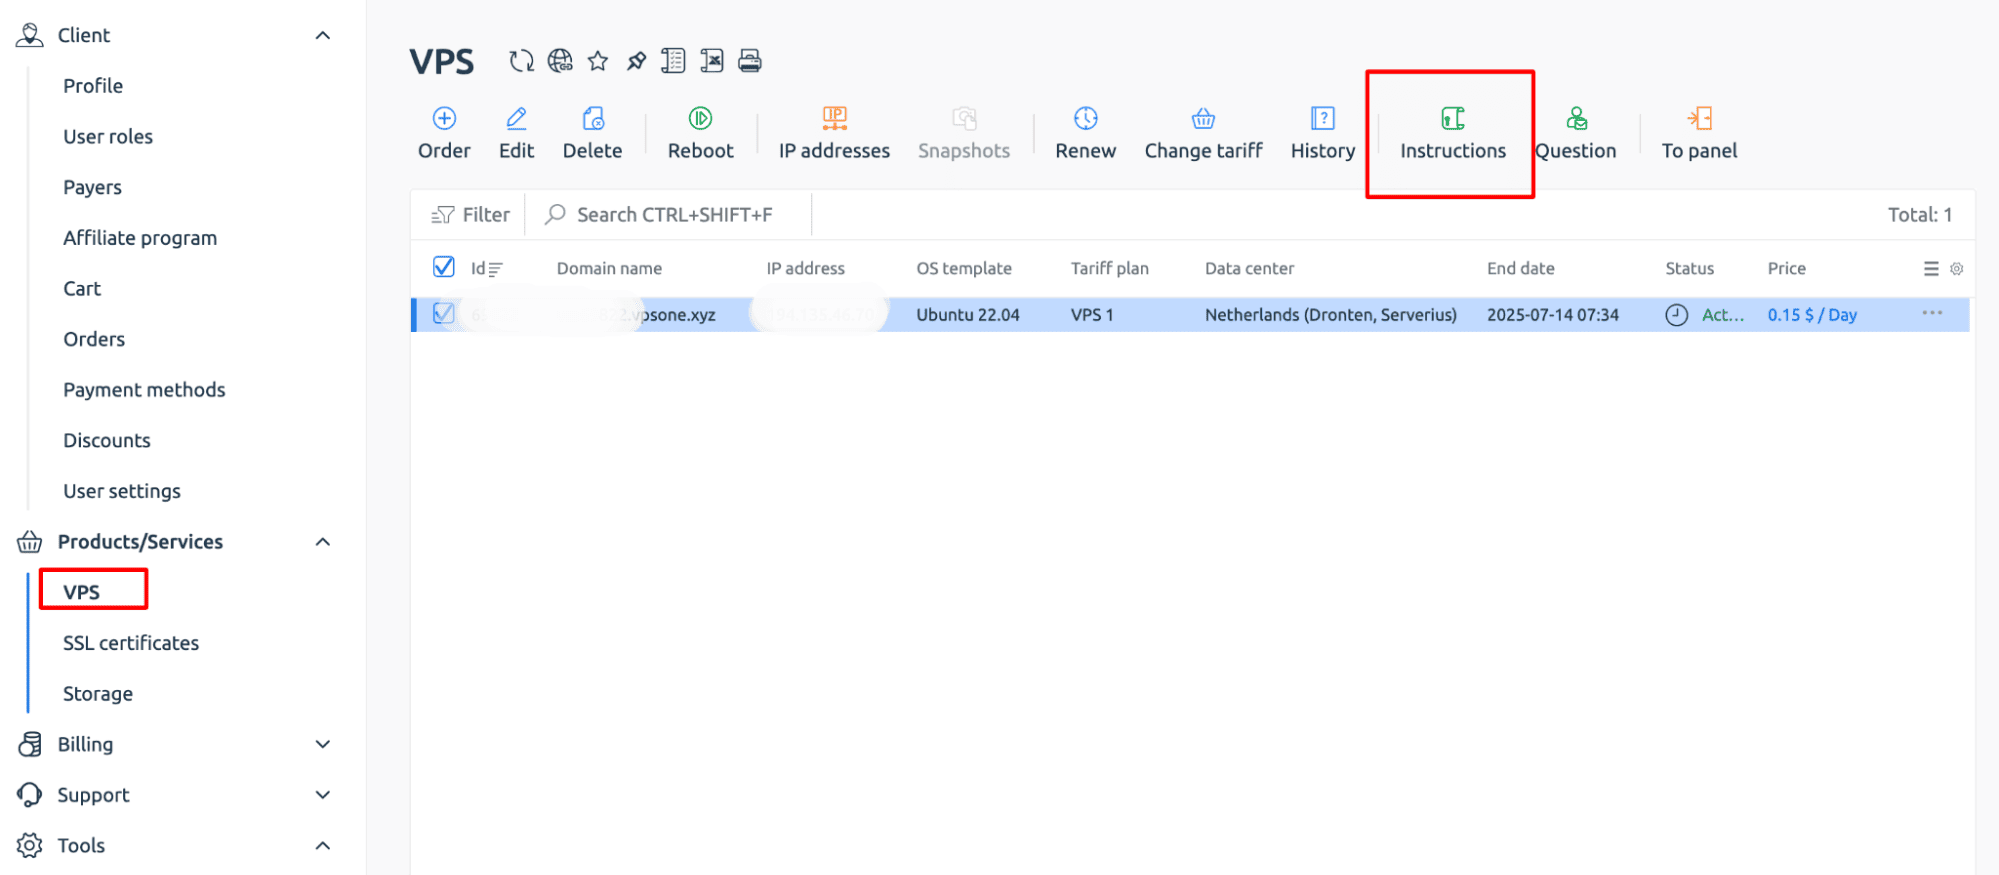Collapse the Products/Services section chevron
The height and width of the screenshot is (875, 1999).
coord(323,542)
